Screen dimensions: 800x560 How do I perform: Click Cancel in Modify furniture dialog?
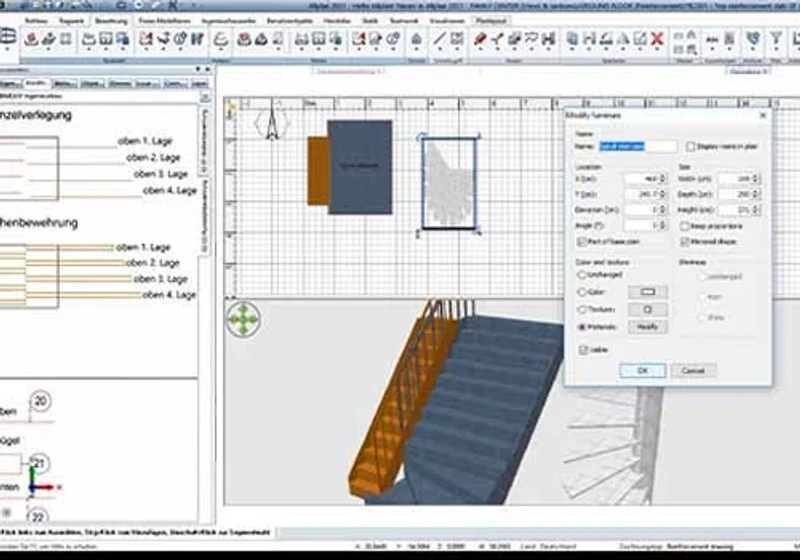tap(693, 371)
